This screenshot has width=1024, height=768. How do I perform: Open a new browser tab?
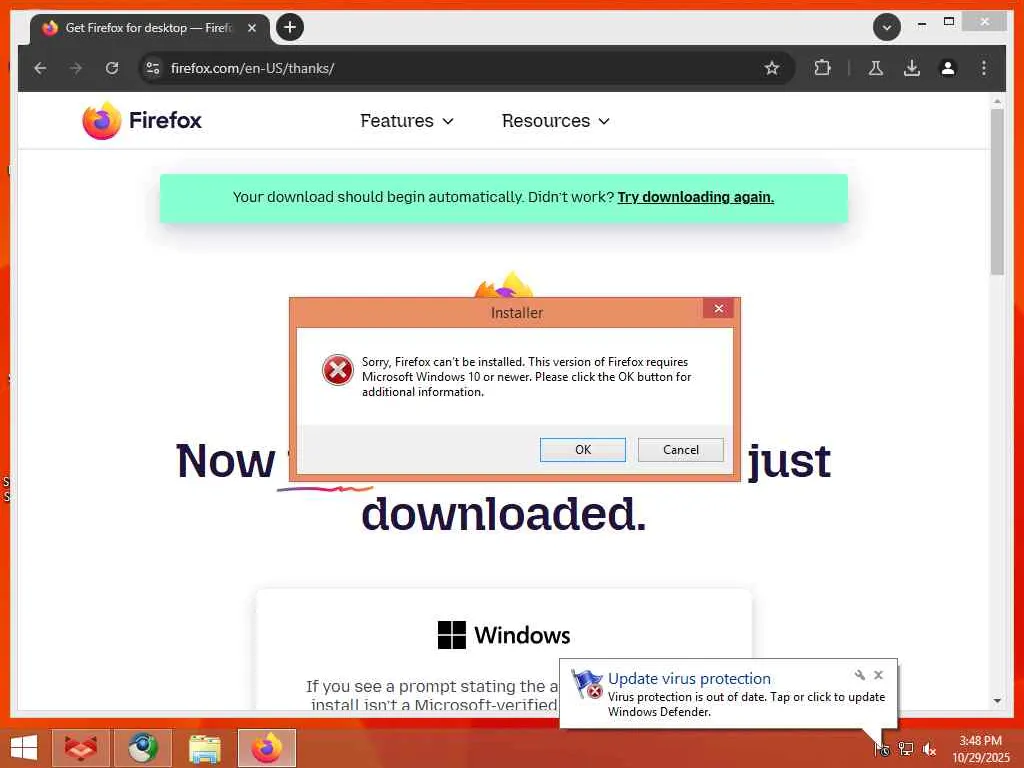(x=290, y=27)
